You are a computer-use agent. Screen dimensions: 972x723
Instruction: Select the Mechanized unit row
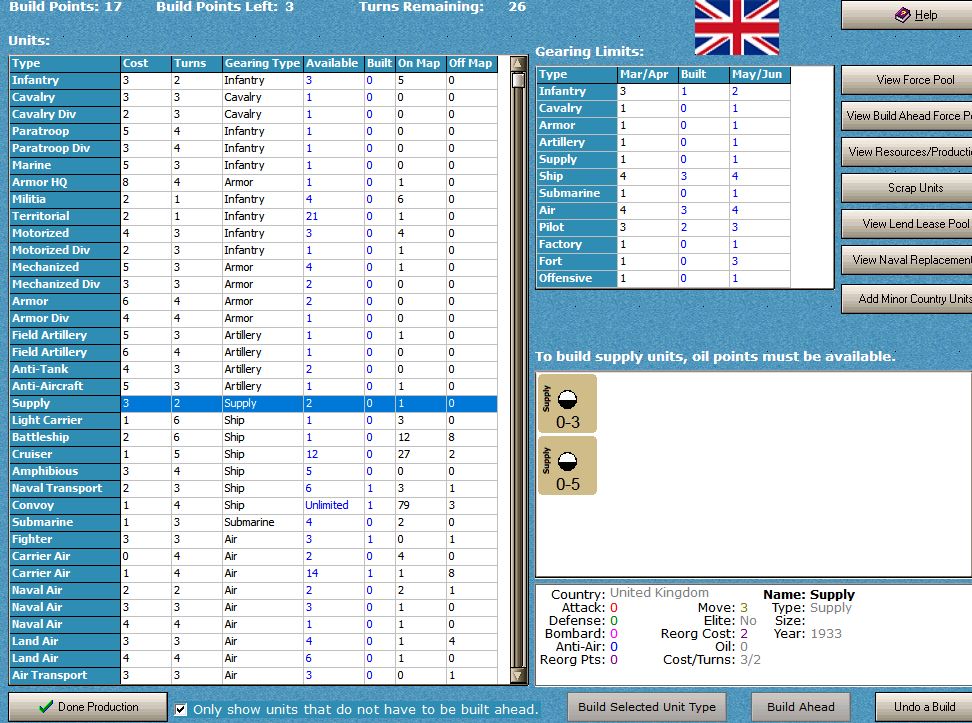tap(253, 267)
